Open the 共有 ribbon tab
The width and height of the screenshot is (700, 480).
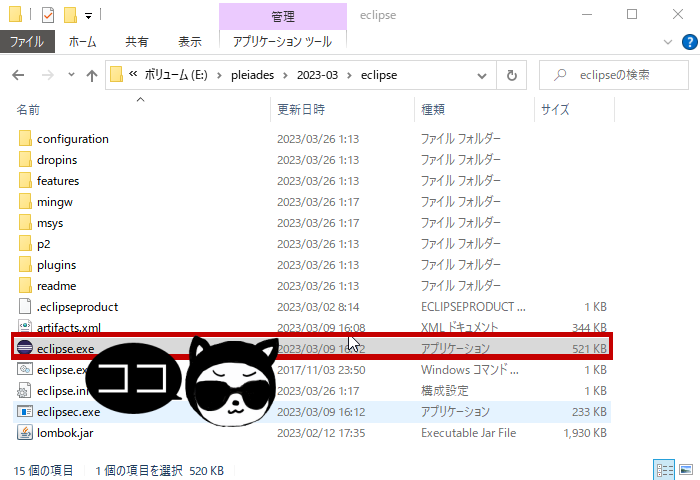pos(136,42)
